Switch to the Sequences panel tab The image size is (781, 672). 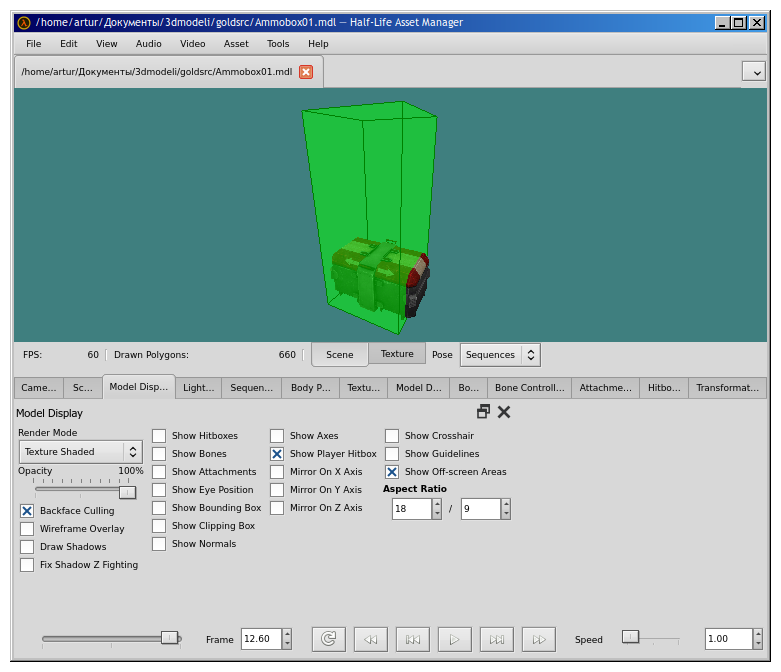252,388
